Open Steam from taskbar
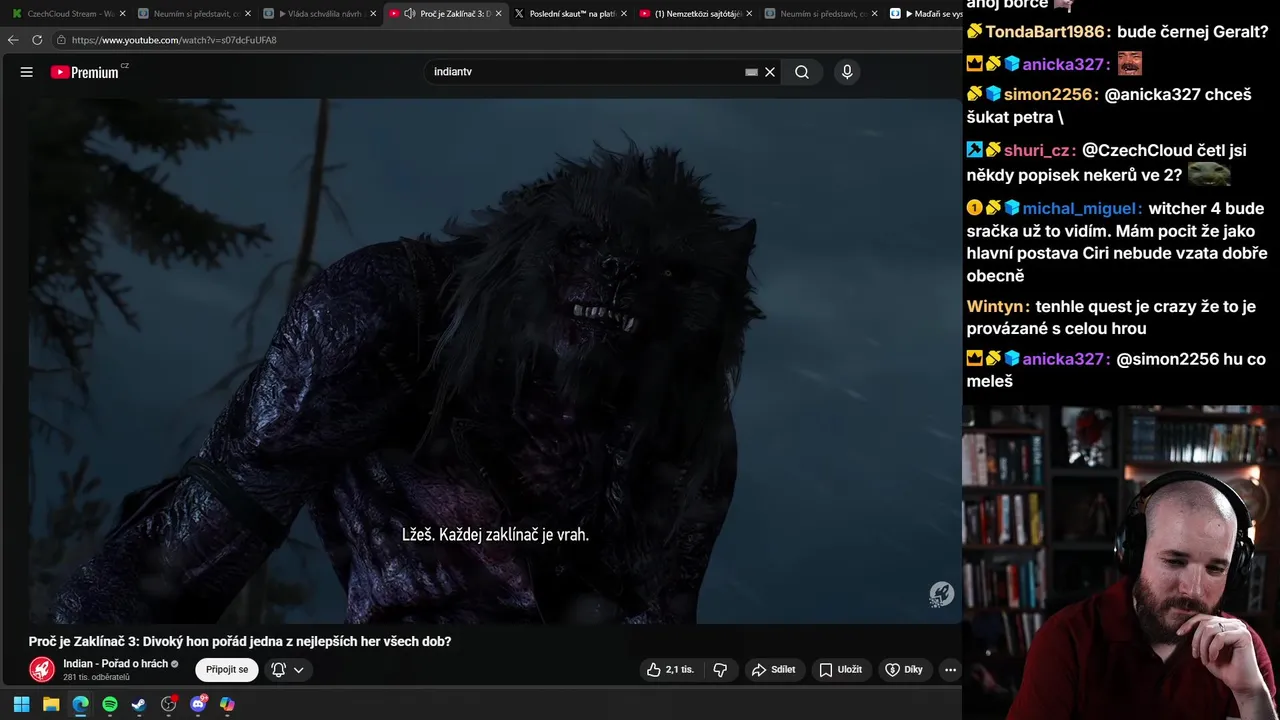Screen dimensions: 1280x720 [x=139, y=704]
